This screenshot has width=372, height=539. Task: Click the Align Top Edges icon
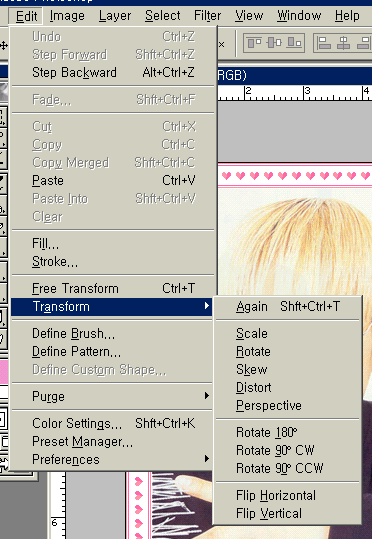coord(254,43)
